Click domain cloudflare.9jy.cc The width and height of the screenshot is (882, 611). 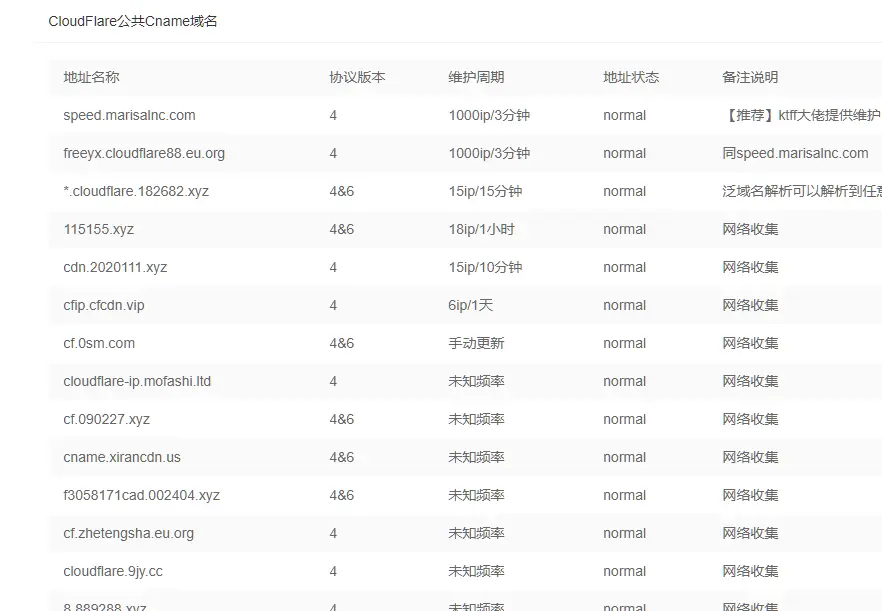(x=113, y=571)
